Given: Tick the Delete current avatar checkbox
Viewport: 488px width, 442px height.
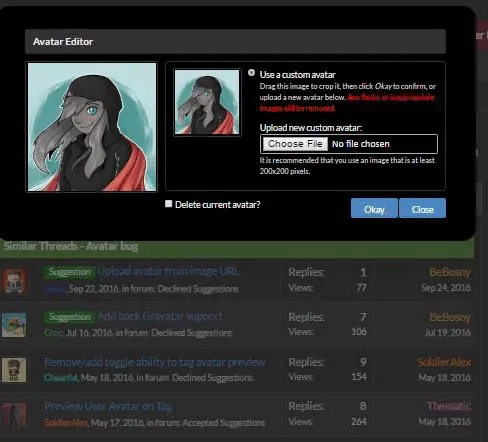Looking at the screenshot, I should [169, 204].
